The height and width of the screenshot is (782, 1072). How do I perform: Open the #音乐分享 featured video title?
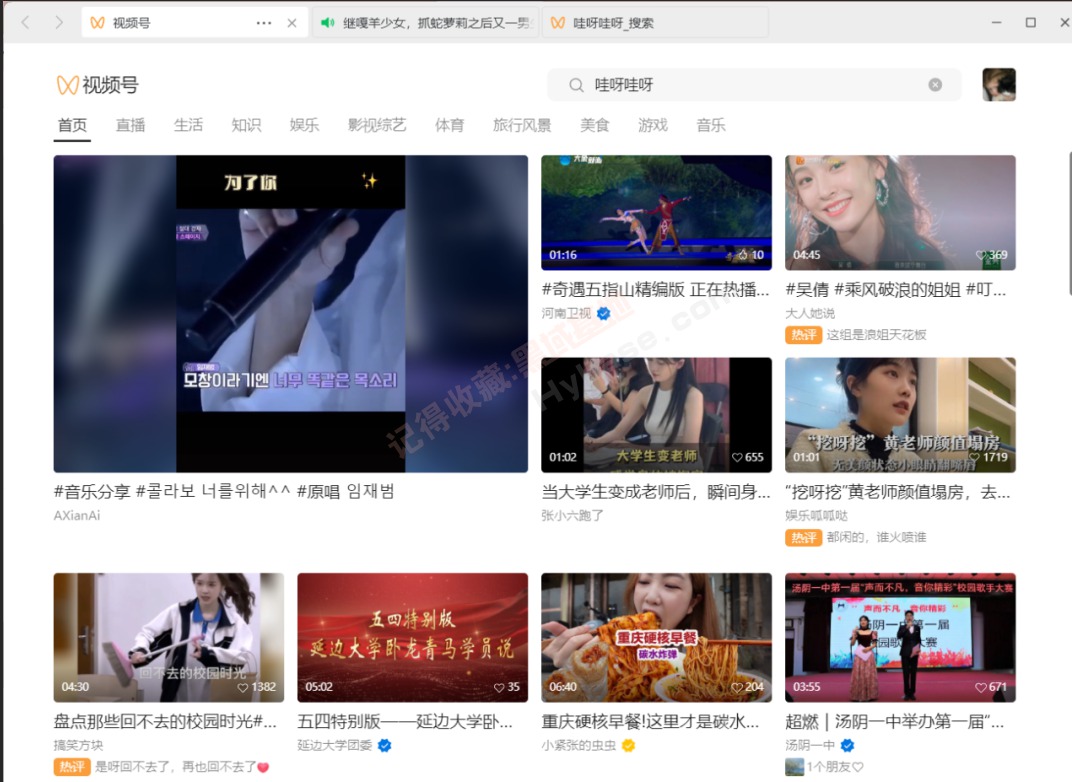(x=224, y=491)
